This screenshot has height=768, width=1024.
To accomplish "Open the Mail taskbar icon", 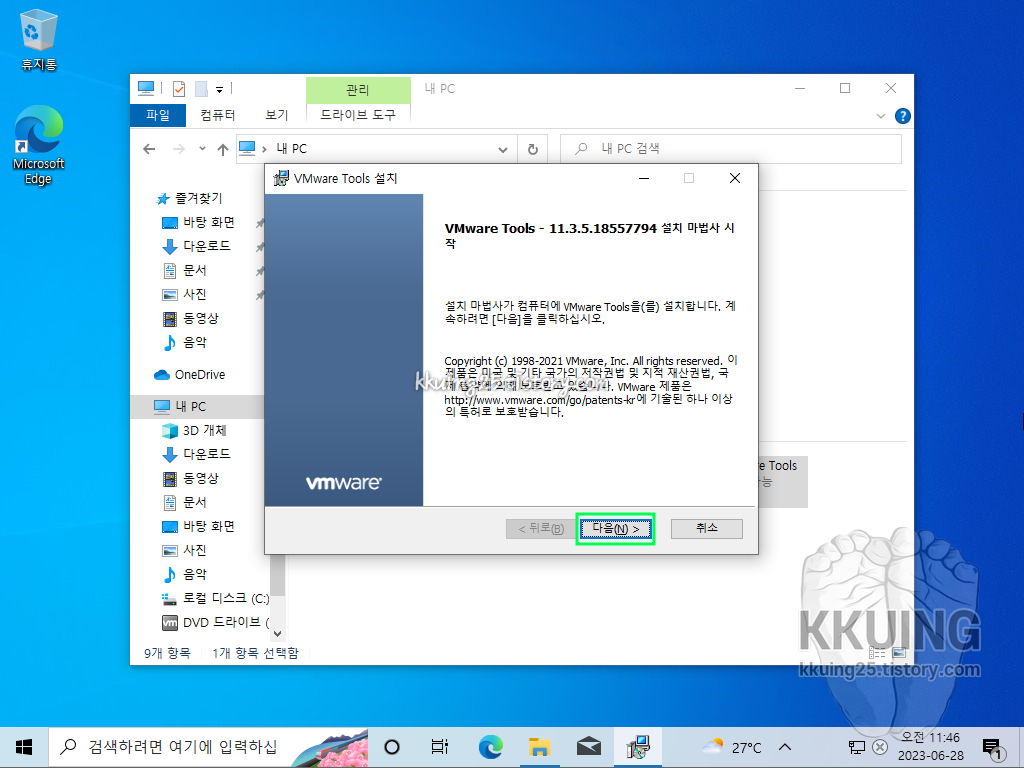I will tap(588, 747).
